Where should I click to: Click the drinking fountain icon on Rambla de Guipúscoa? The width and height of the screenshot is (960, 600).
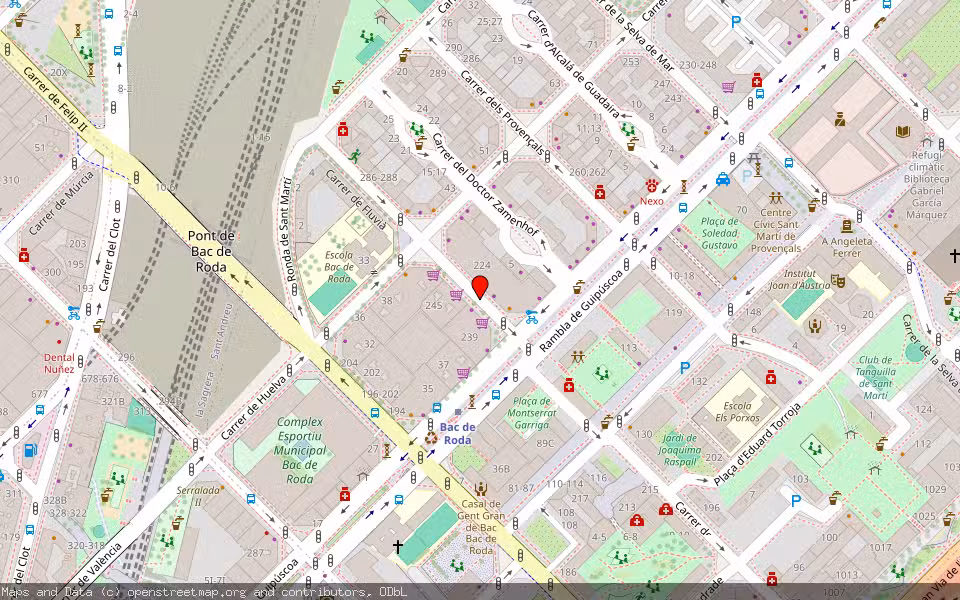pos(577,287)
